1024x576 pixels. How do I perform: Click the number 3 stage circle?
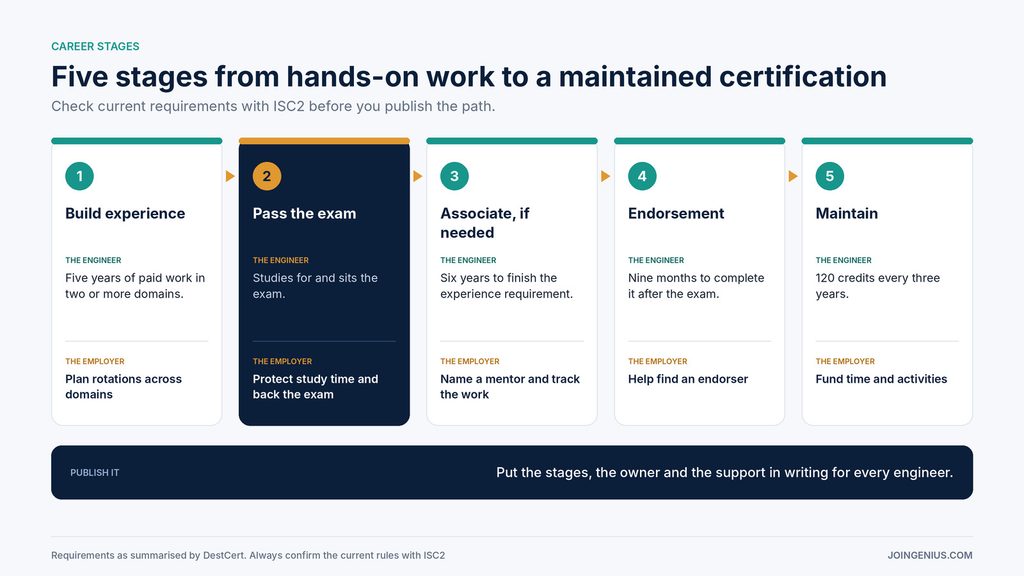click(x=455, y=176)
